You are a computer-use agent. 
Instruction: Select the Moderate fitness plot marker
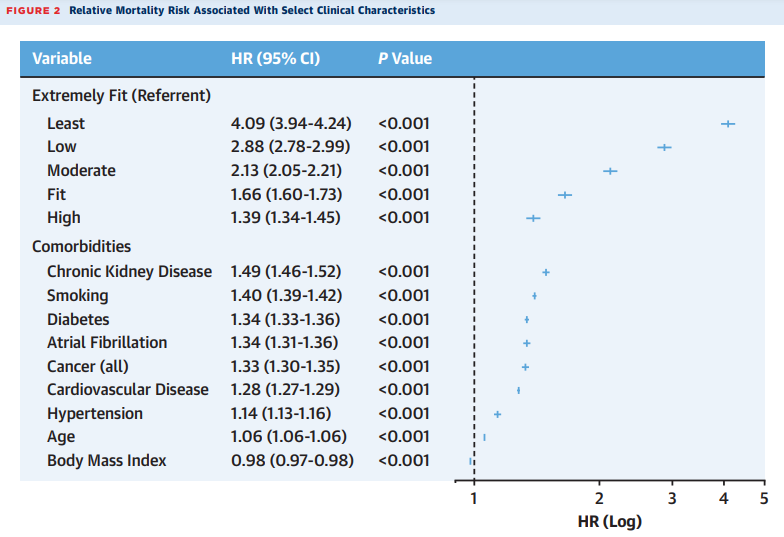tap(610, 171)
